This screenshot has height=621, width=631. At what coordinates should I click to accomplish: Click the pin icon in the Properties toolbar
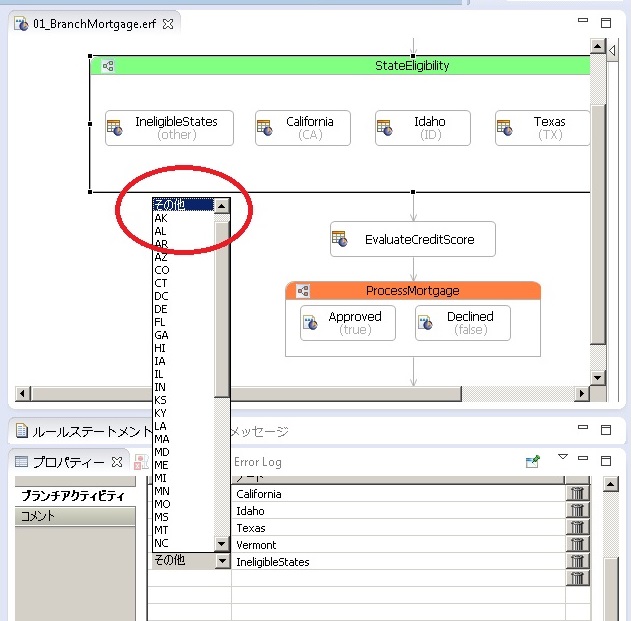click(533, 461)
